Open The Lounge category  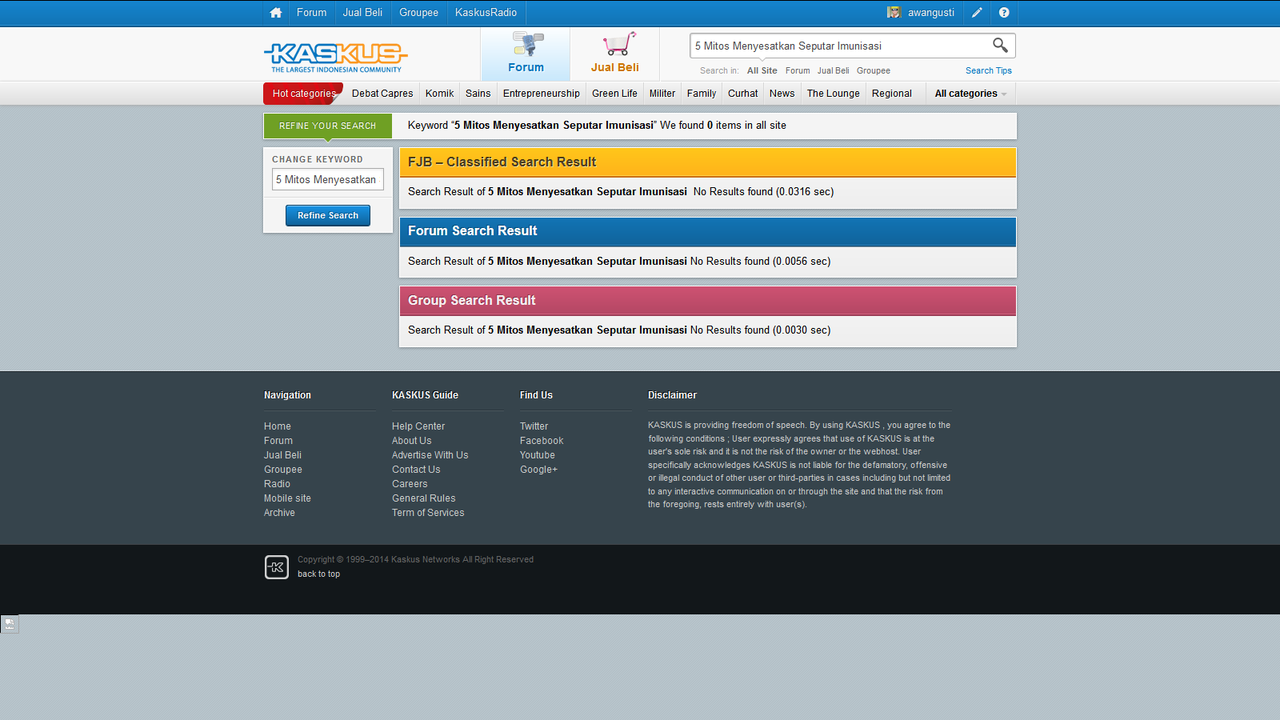point(833,93)
